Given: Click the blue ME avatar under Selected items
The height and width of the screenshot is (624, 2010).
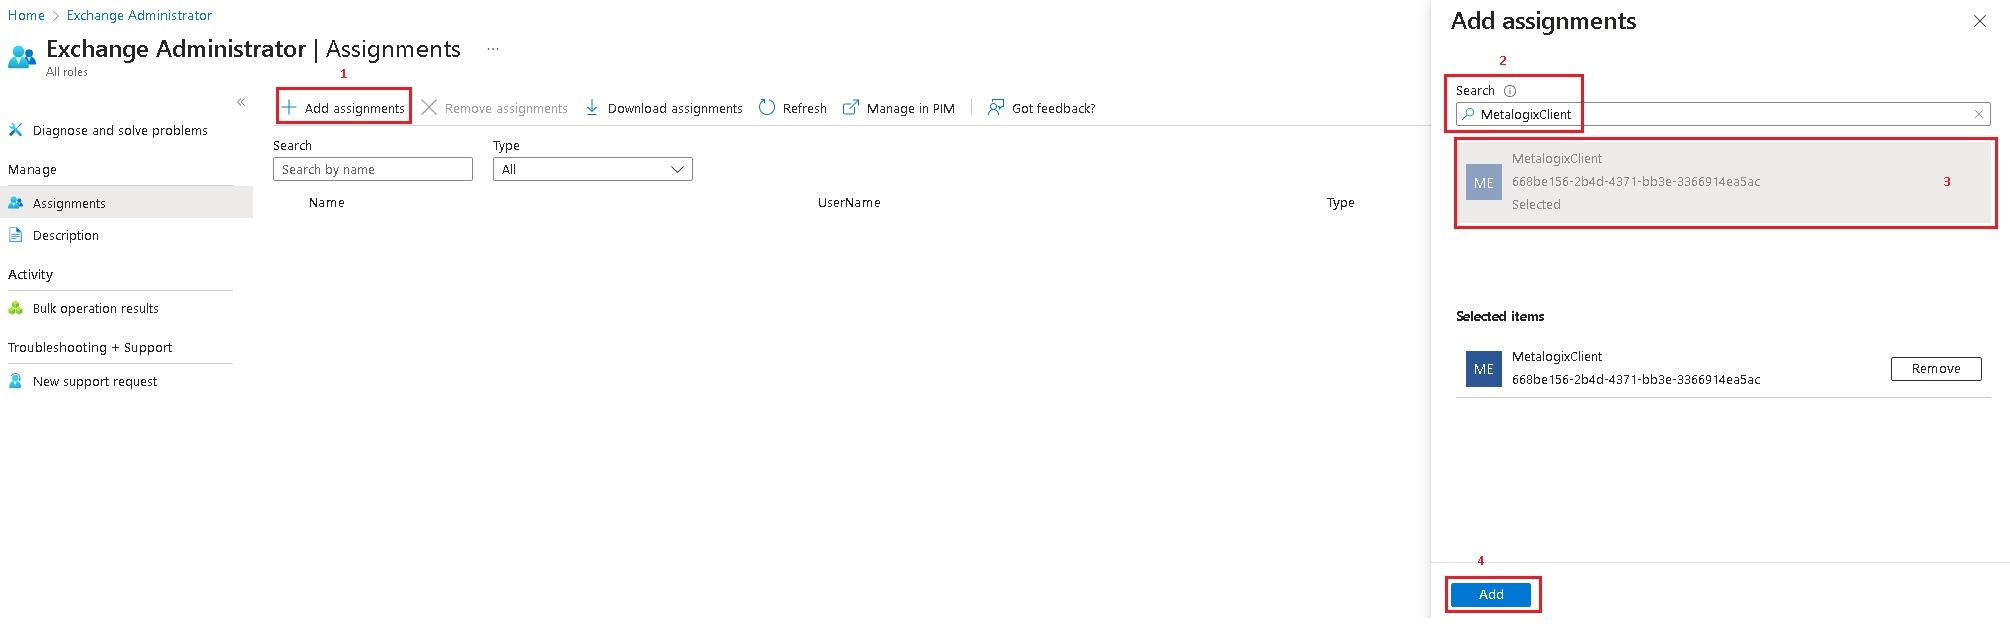Looking at the screenshot, I should [x=1484, y=369].
